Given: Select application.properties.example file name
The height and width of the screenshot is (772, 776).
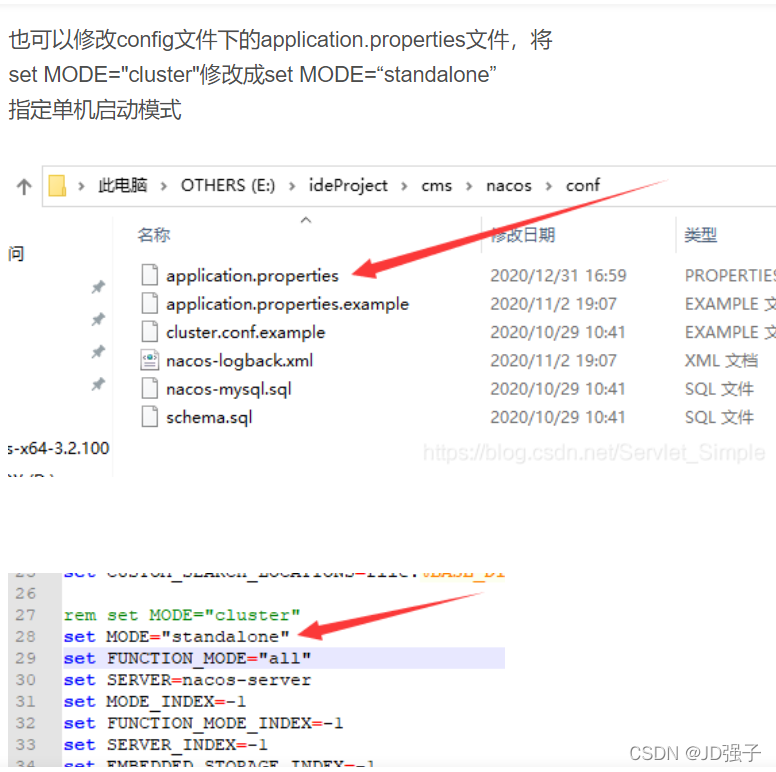Looking at the screenshot, I should coord(288,304).
